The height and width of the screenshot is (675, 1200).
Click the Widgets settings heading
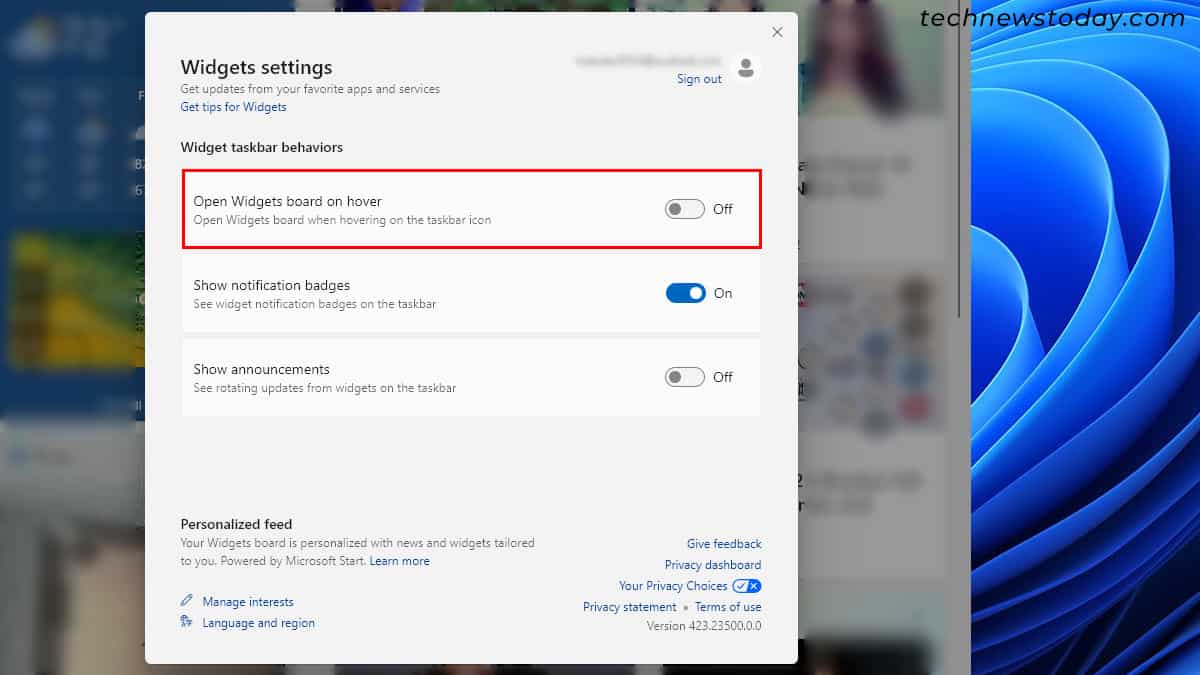tap(256, 67)
